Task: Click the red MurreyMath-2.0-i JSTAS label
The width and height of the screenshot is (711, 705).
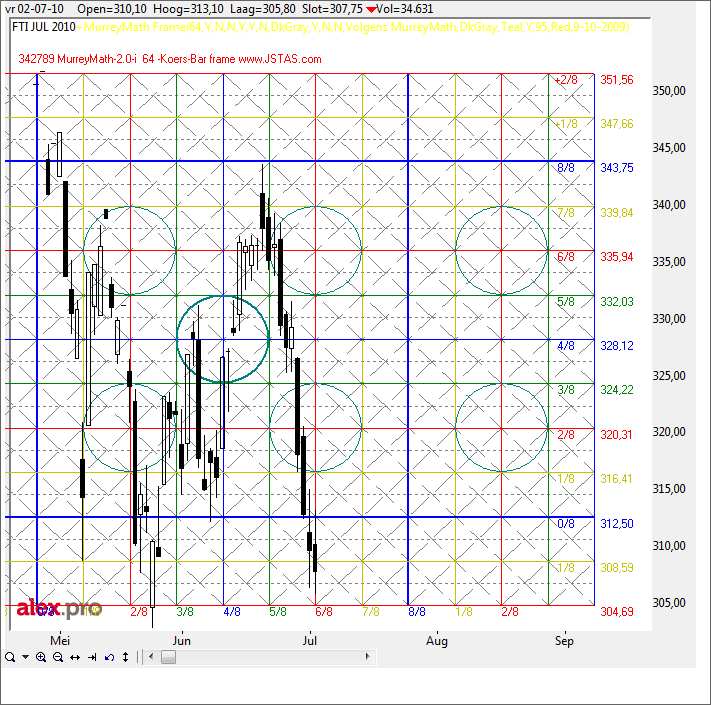Action: tap(170, 60)
